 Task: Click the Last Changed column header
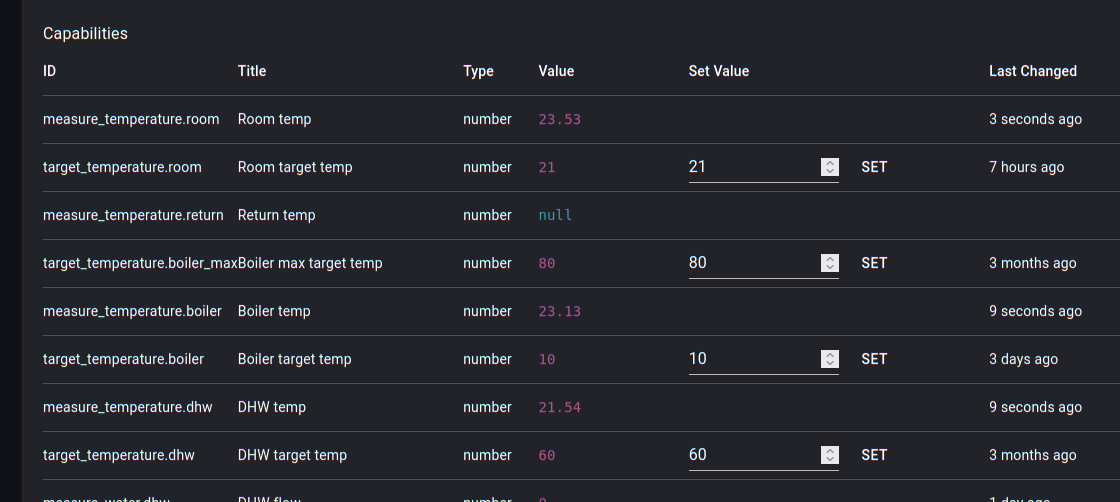1032,72
